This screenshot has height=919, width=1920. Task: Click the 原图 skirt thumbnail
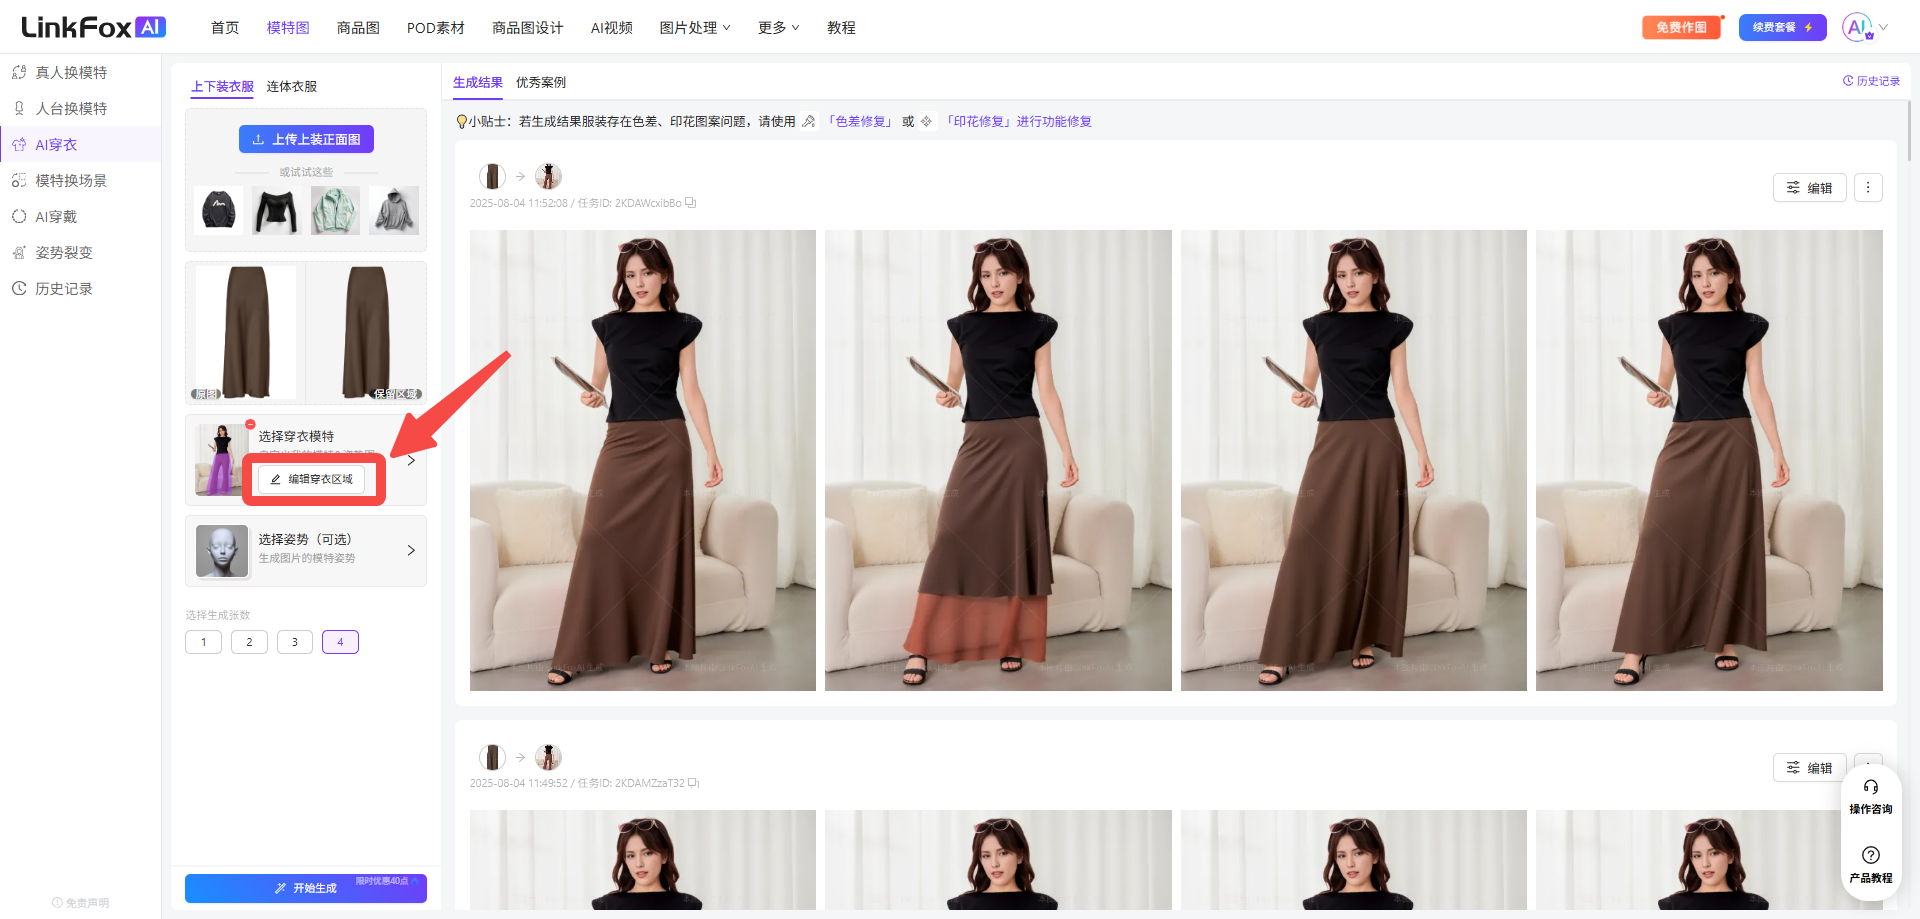tap(245, 333)
